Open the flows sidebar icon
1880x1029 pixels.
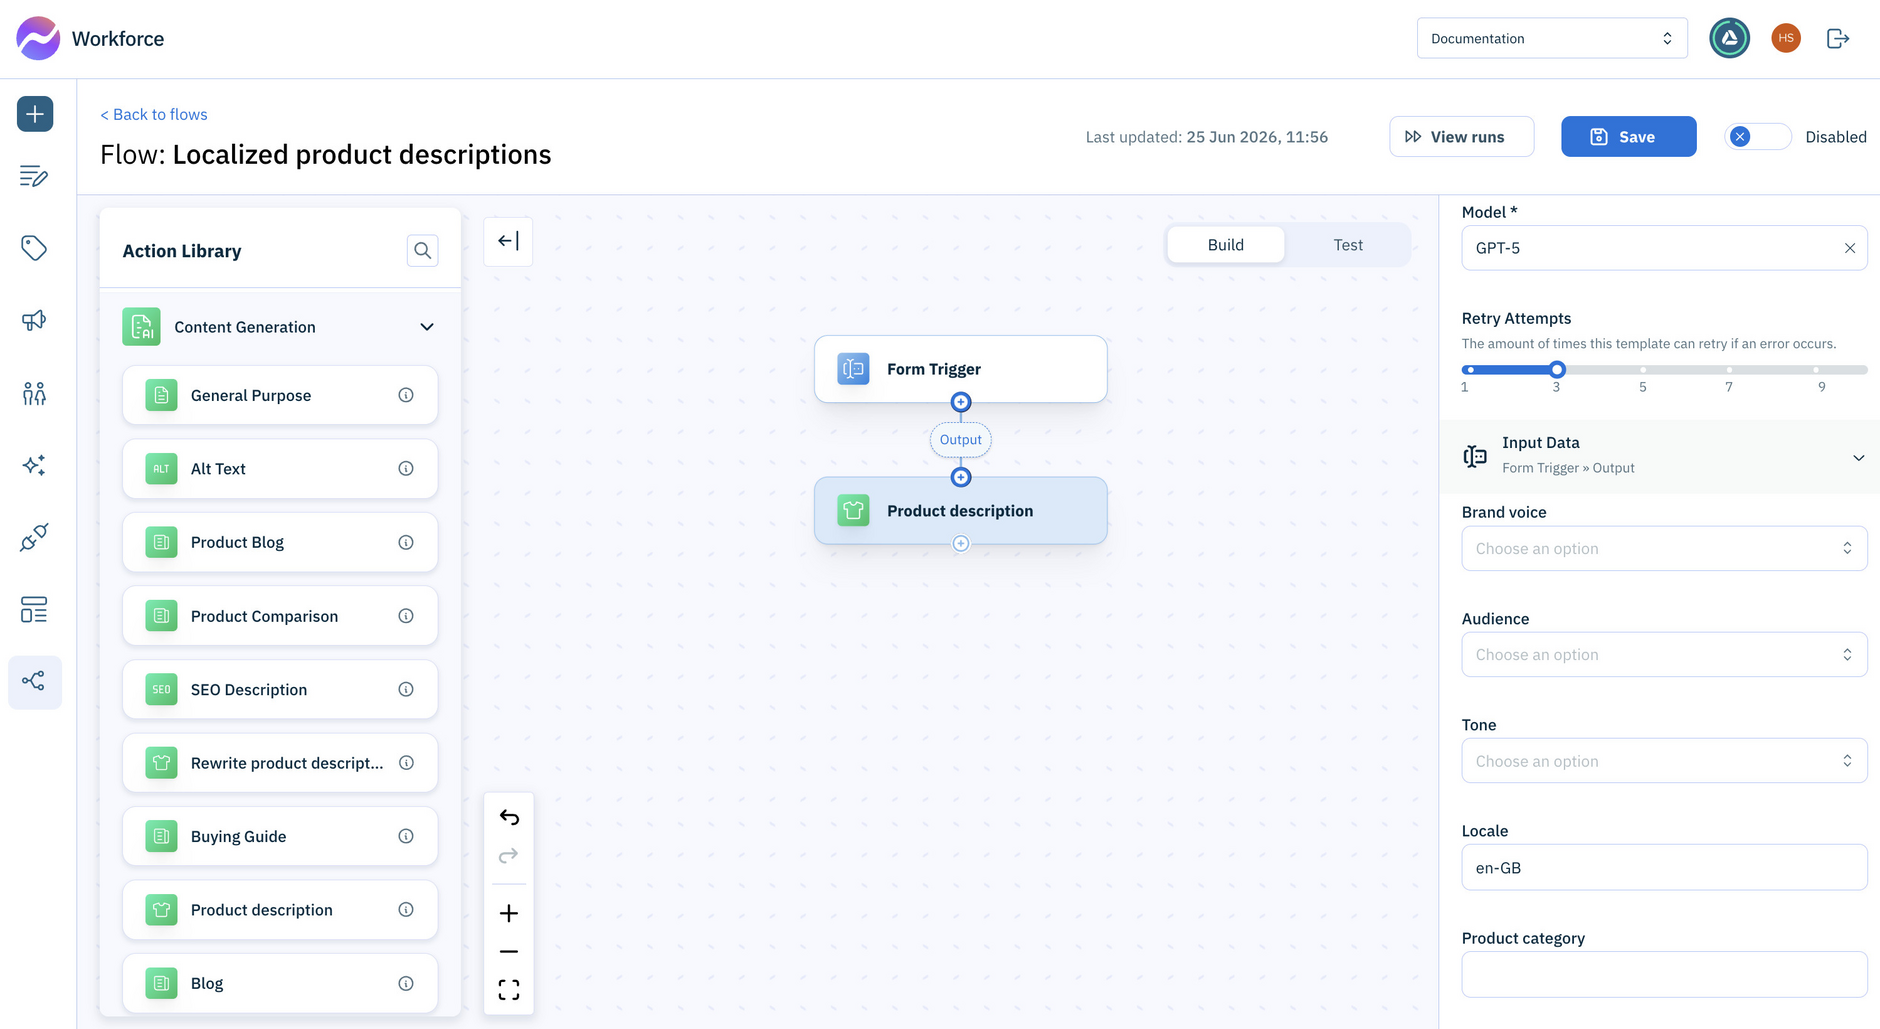click(34, 682)
